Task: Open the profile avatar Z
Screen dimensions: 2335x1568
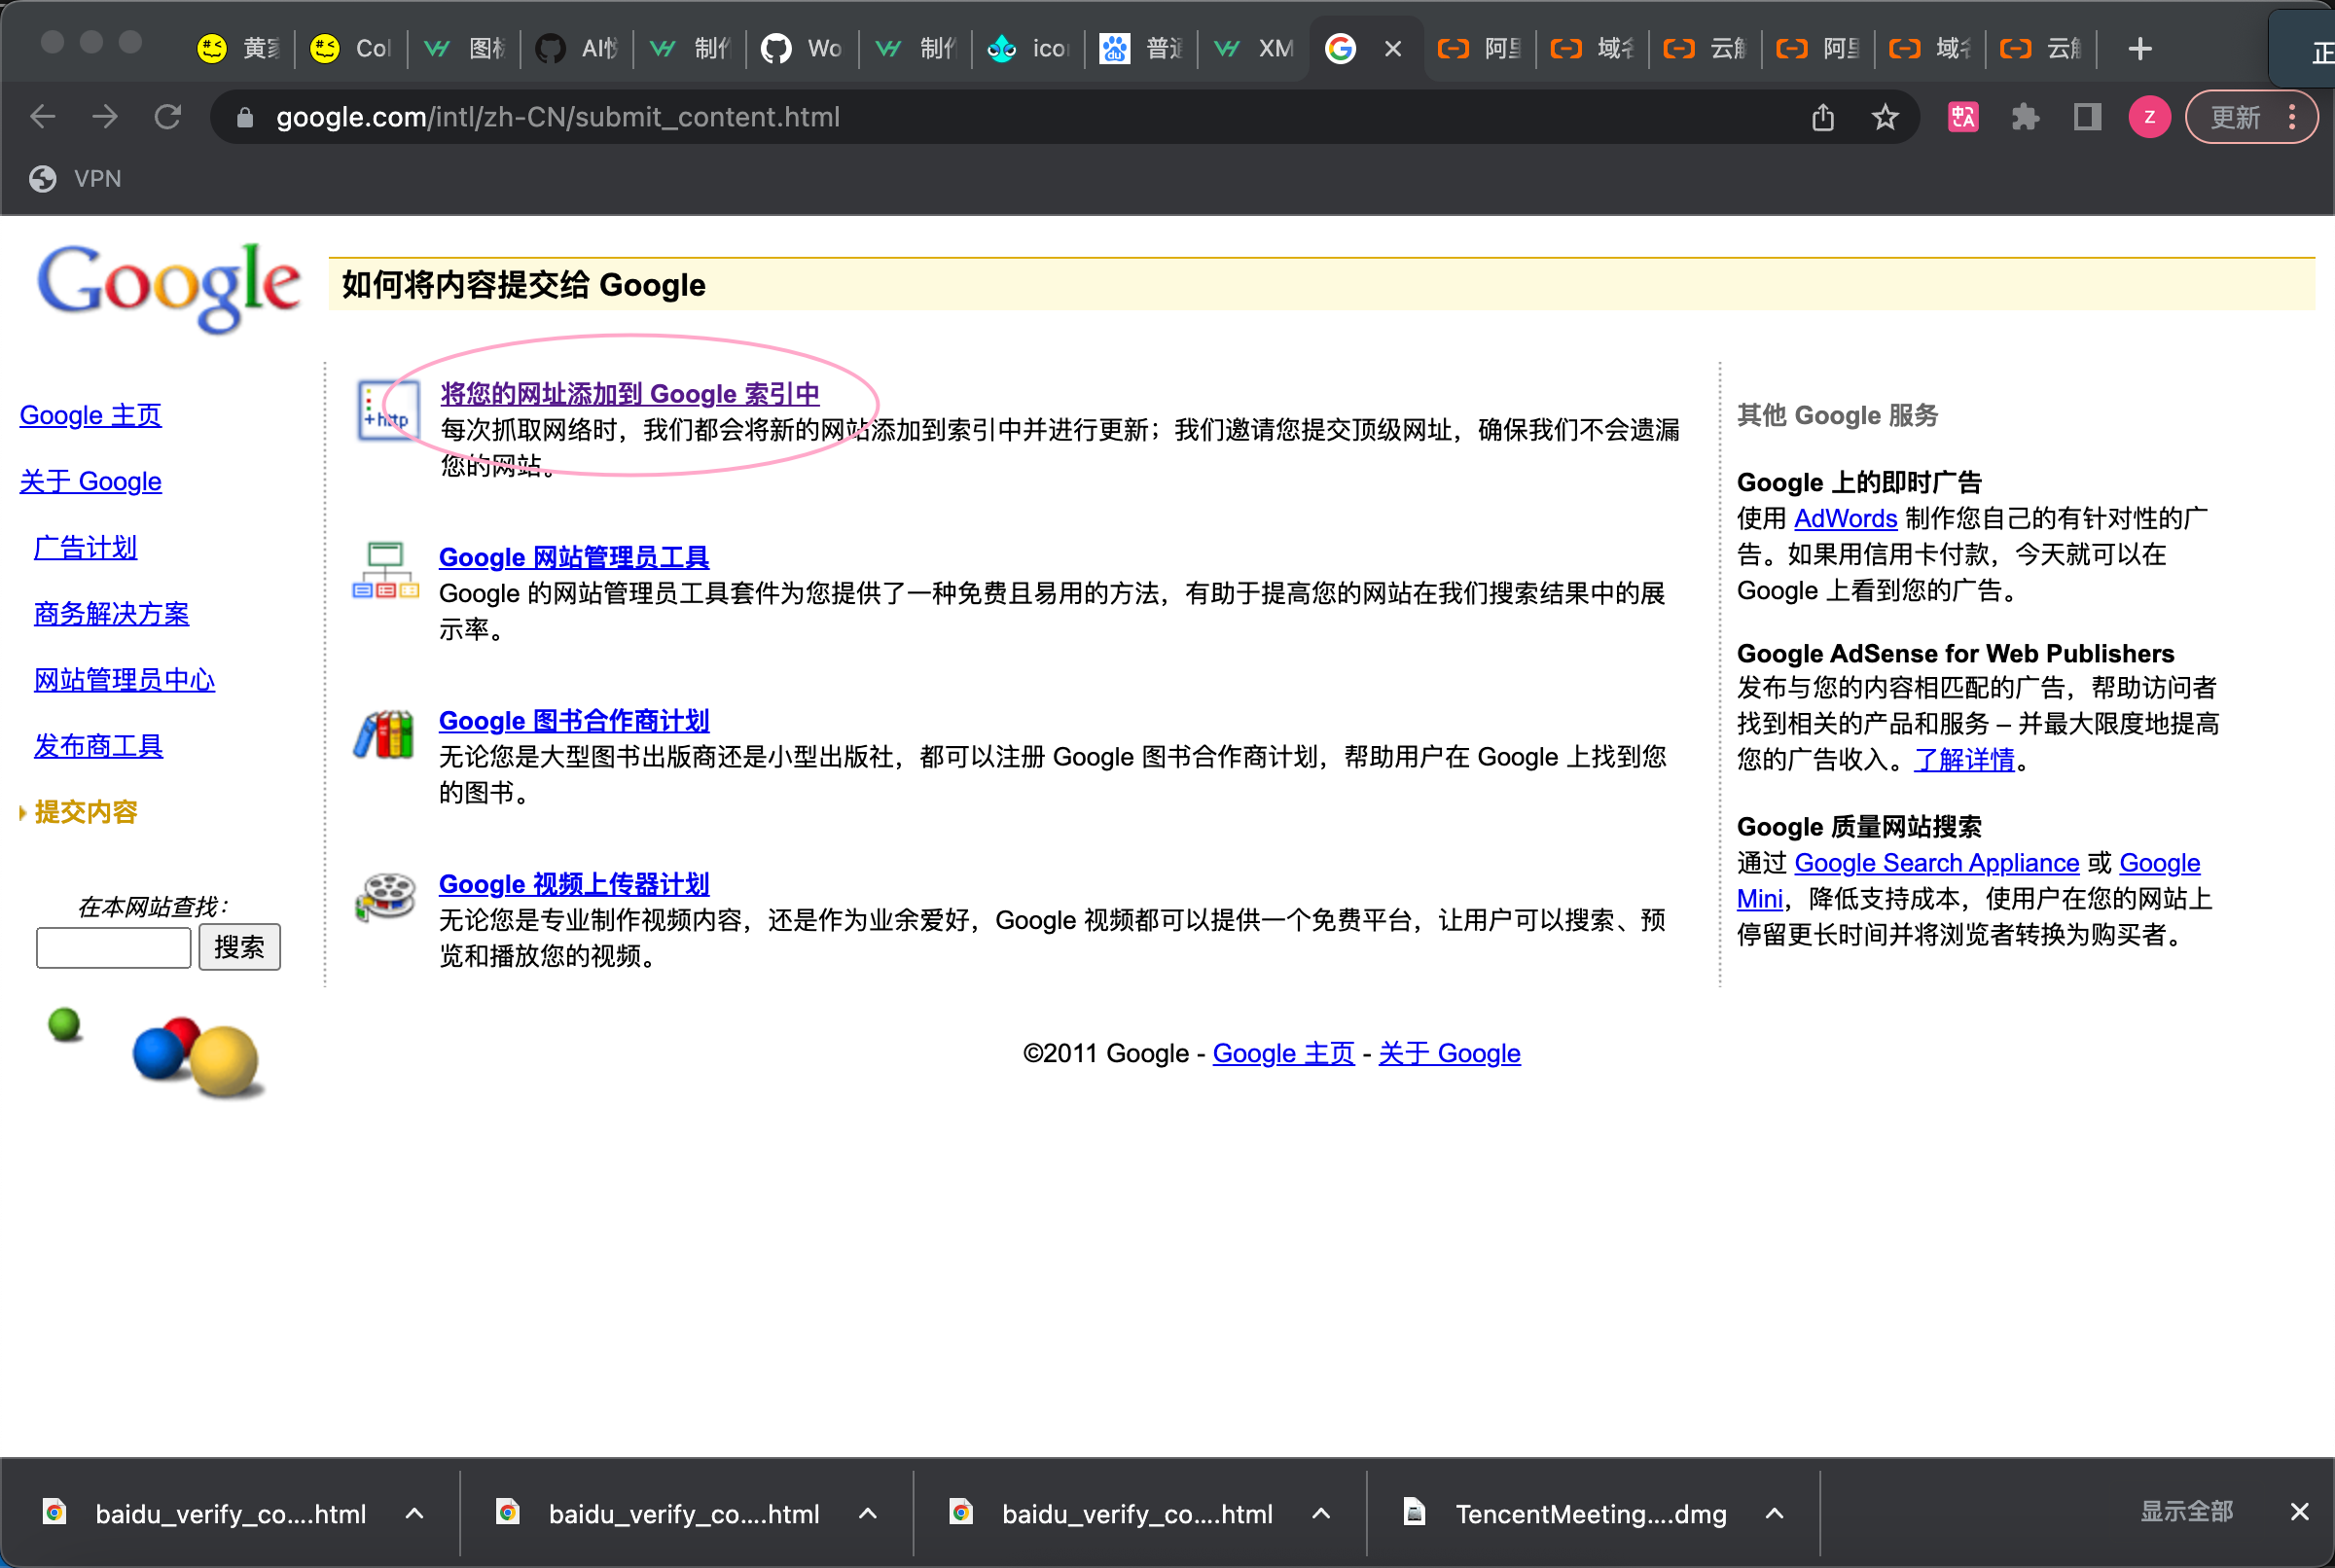Action: tap(2149, 117)
